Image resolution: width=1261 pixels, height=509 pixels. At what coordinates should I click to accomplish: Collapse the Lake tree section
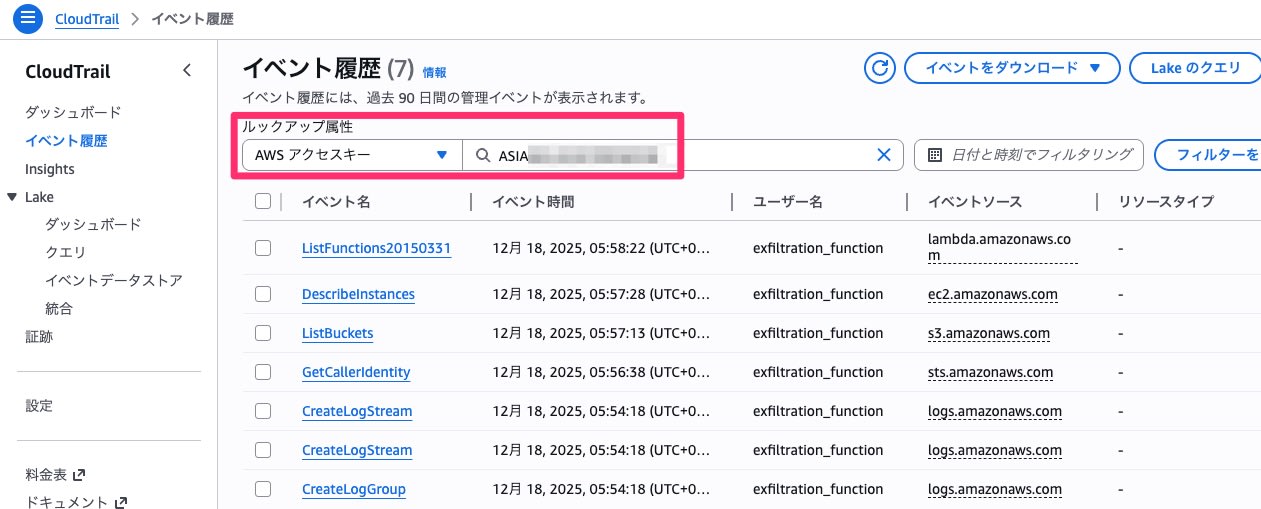pos(12,197)
